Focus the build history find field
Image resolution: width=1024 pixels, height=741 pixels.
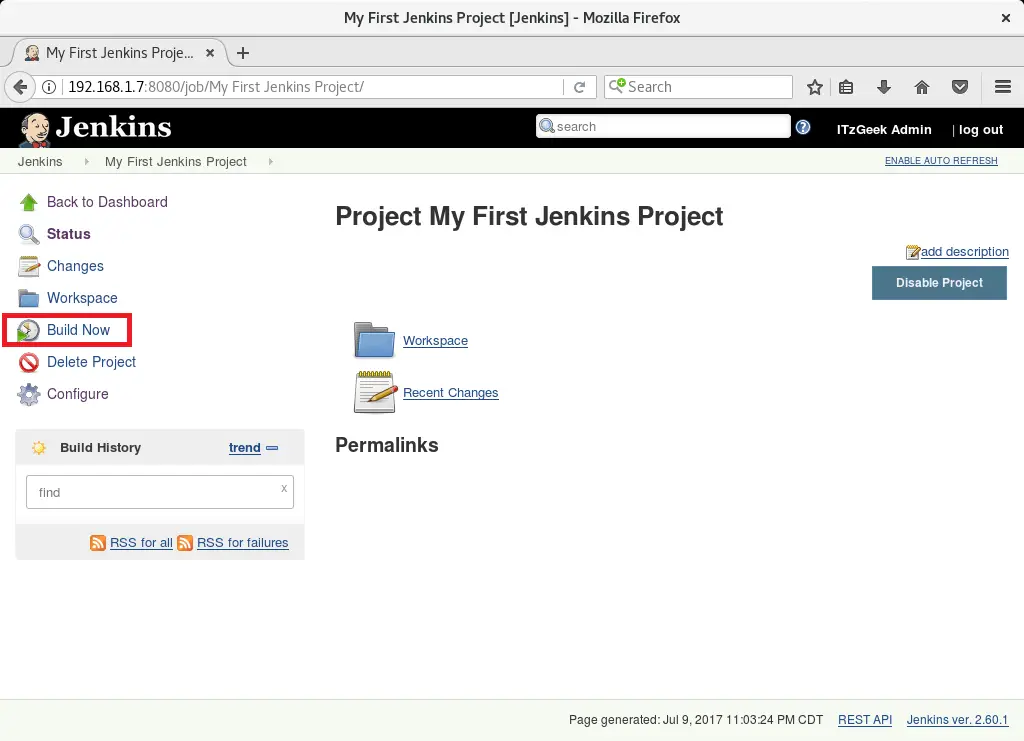[x=159, y=492]
